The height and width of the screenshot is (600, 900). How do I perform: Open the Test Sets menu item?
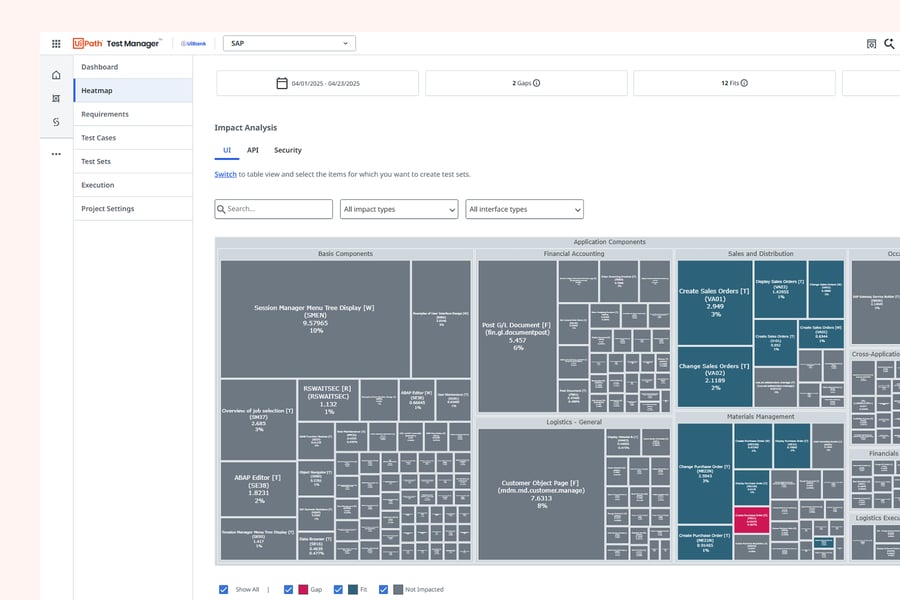pos(133,161)
